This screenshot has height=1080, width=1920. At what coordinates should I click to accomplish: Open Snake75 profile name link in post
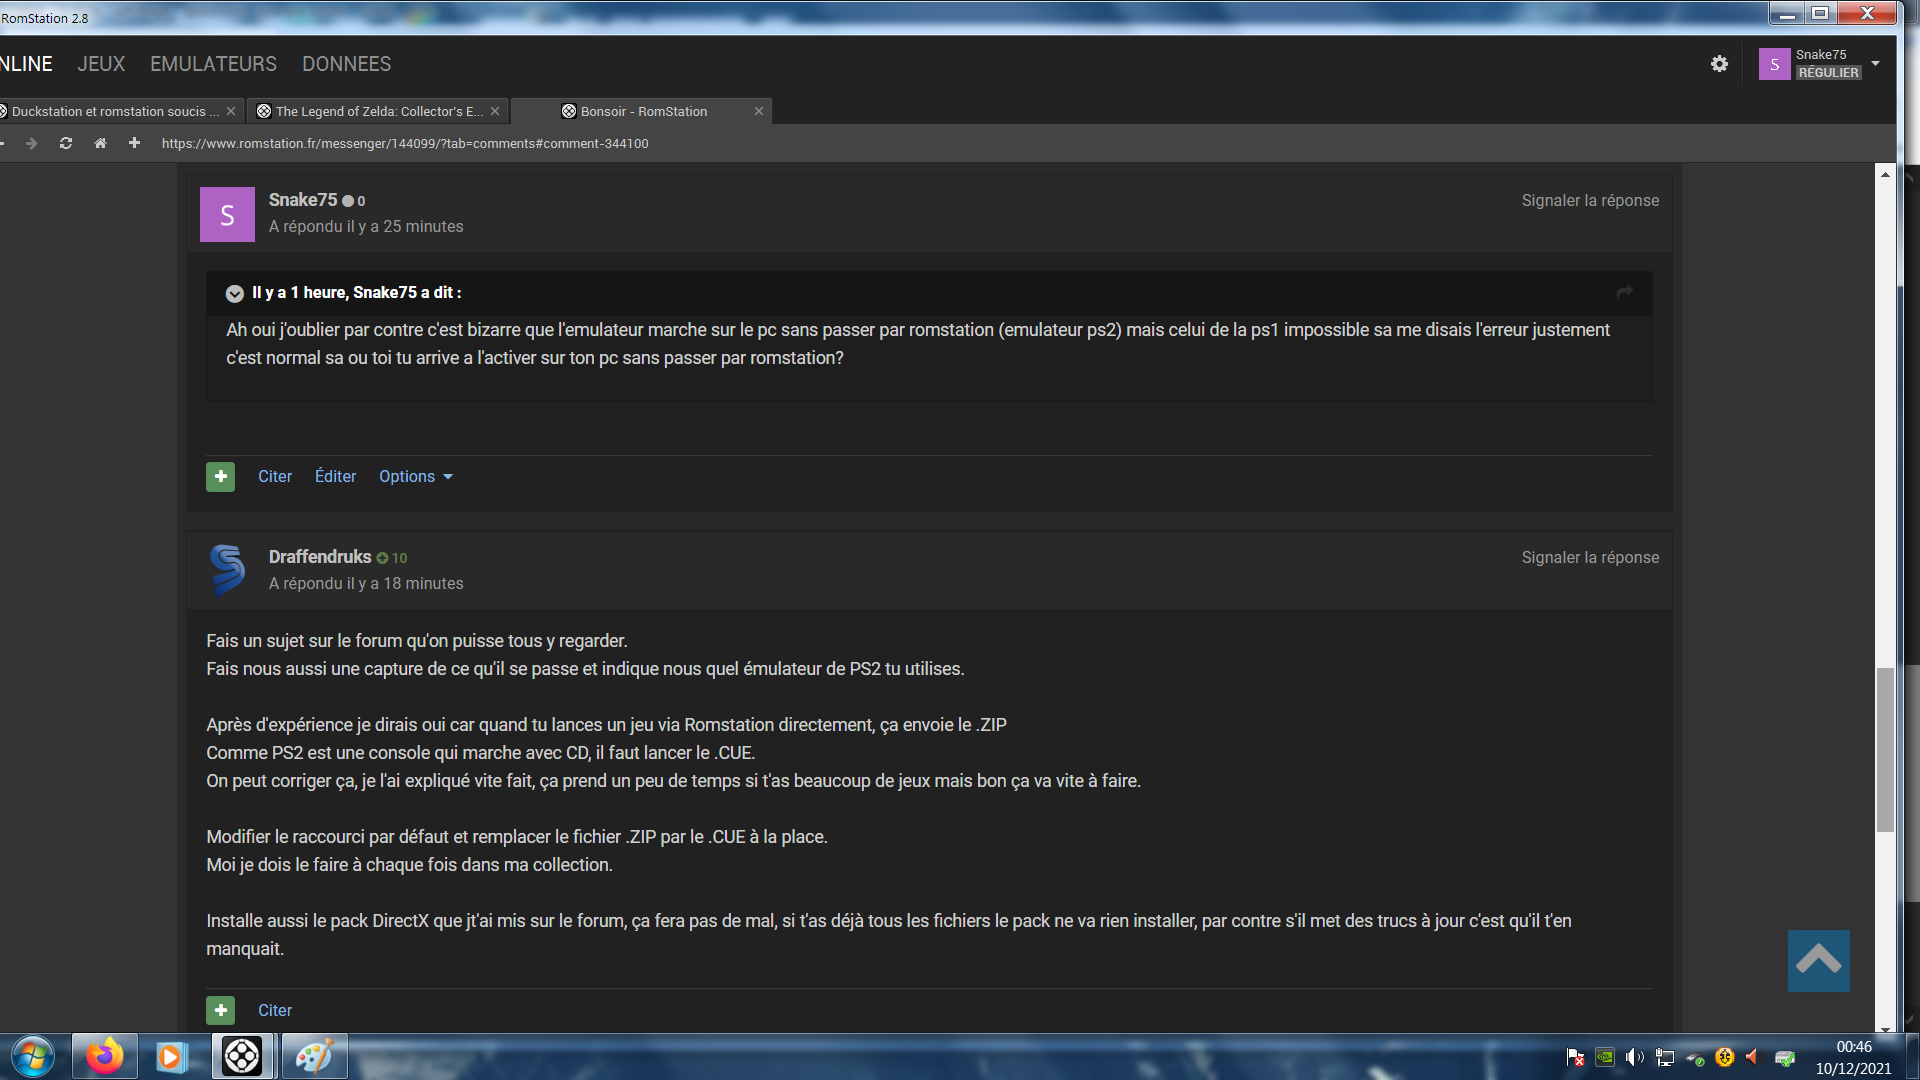coord(303,200)
